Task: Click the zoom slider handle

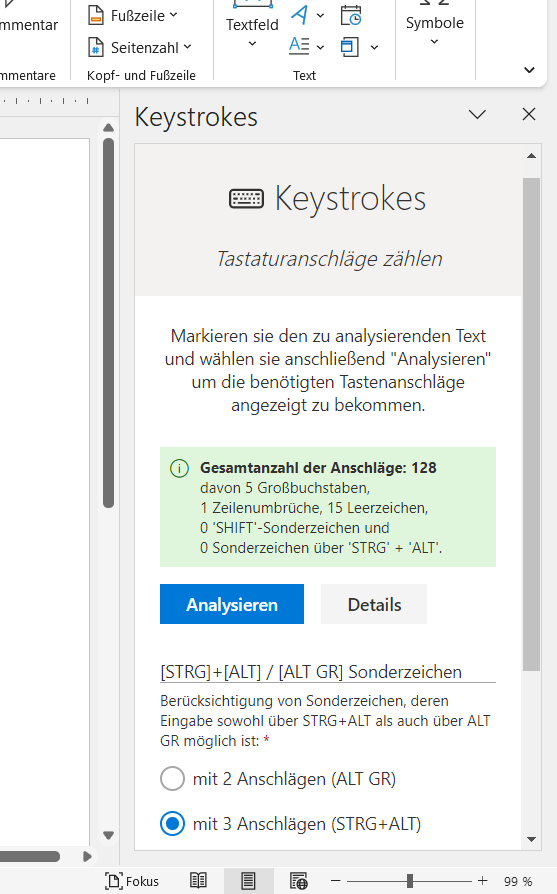Action: [410, 881]
